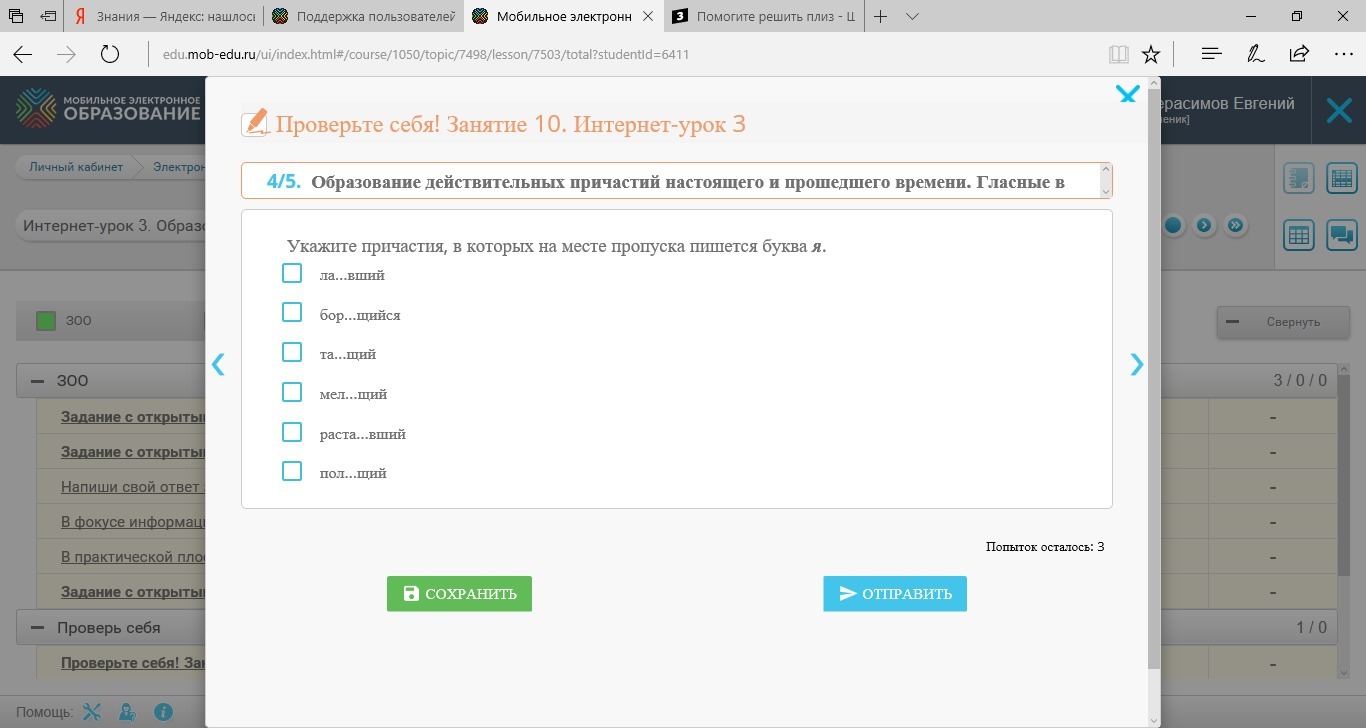Close the course with the large header X
The image size is (1366, 728).
click(x=1339, y=110)
